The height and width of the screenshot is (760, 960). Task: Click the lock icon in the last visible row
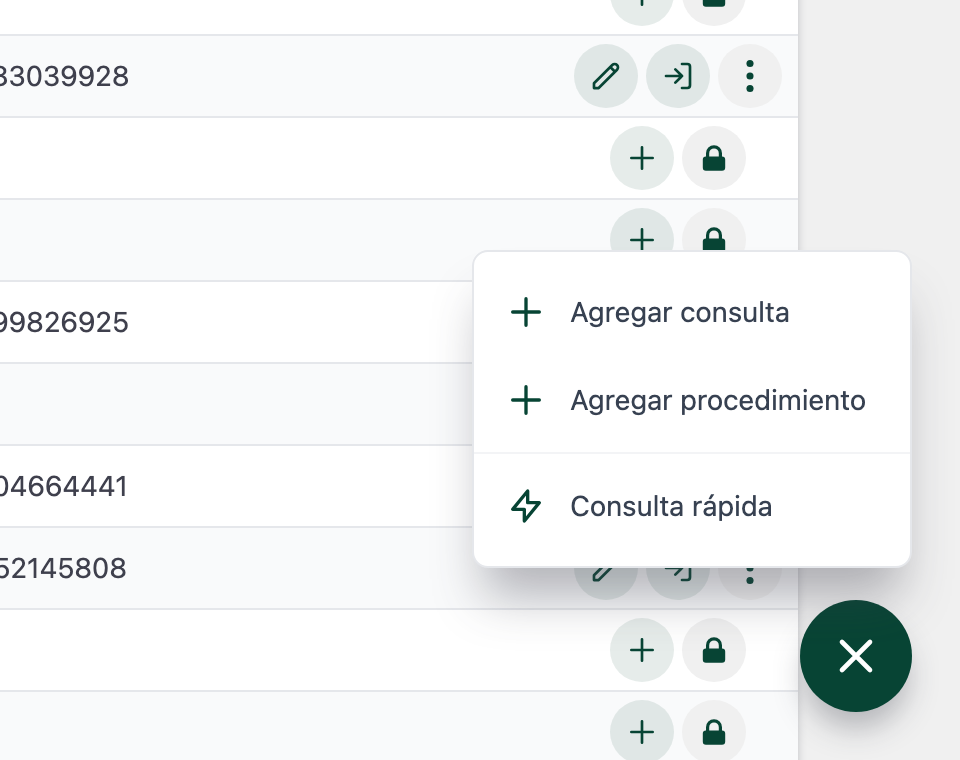point(714,732)
